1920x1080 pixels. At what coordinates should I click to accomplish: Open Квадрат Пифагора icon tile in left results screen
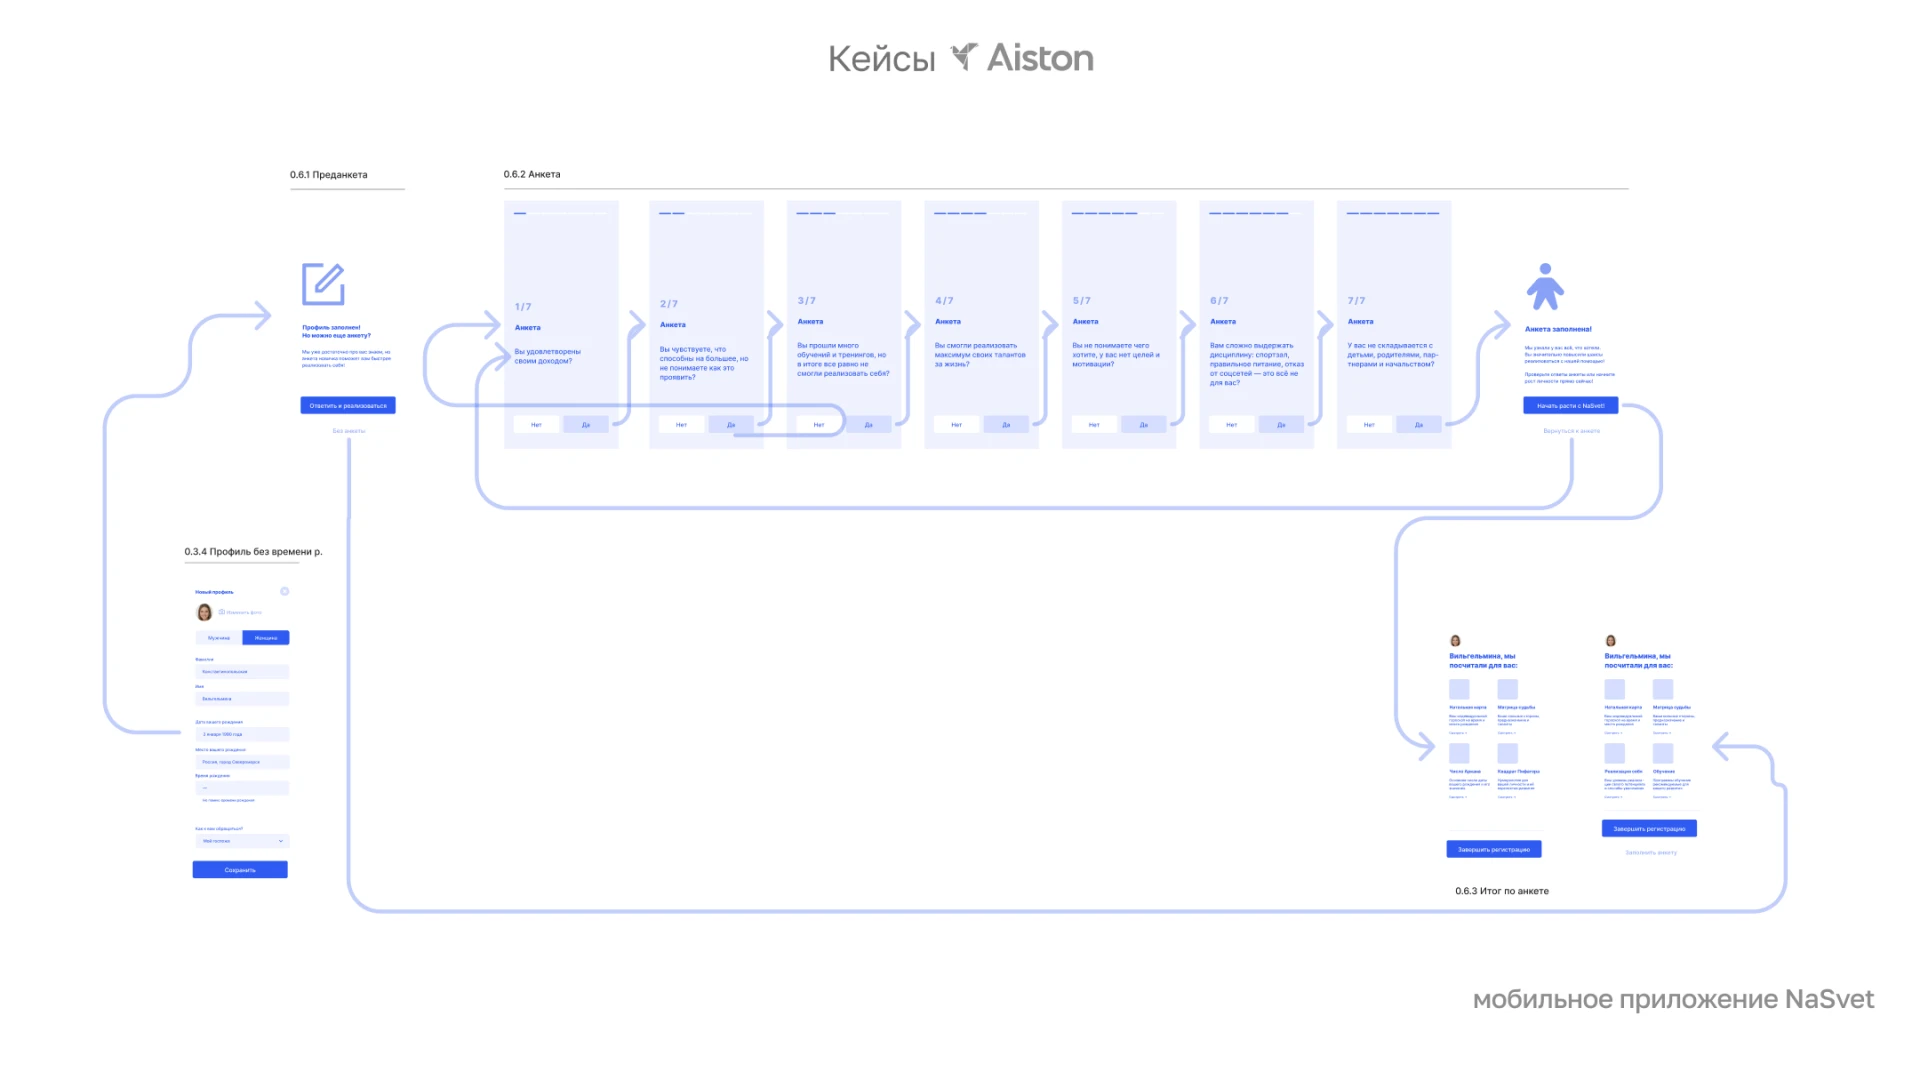[x=1507, y=753]
